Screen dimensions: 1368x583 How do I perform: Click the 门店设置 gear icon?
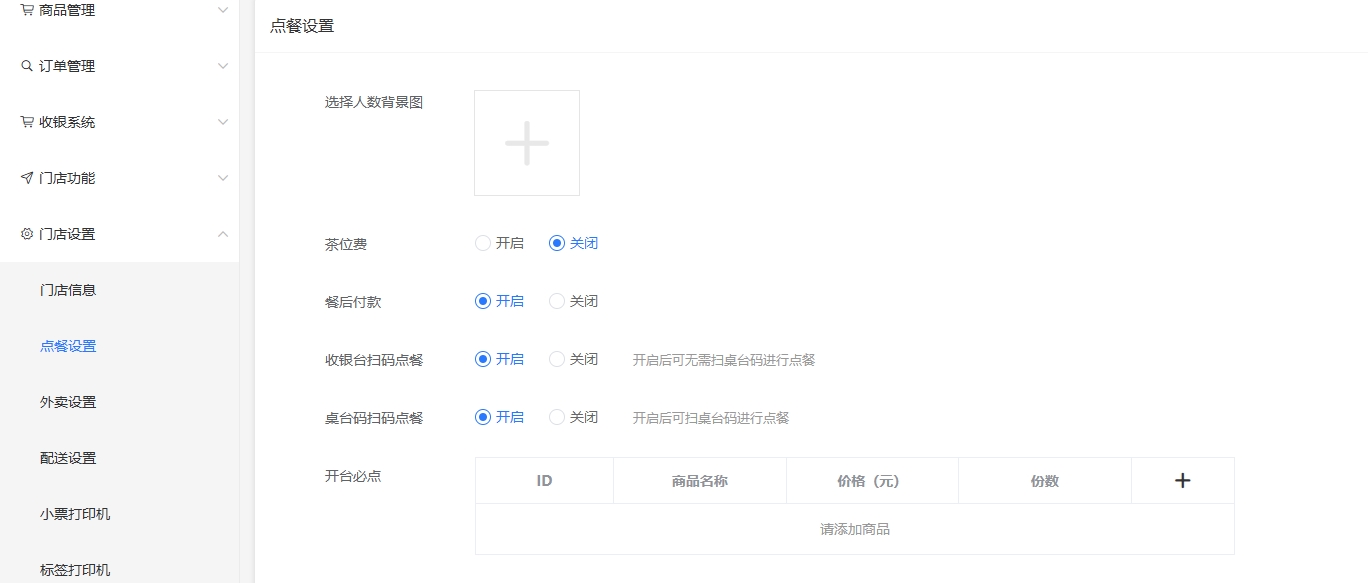point(27,234)
